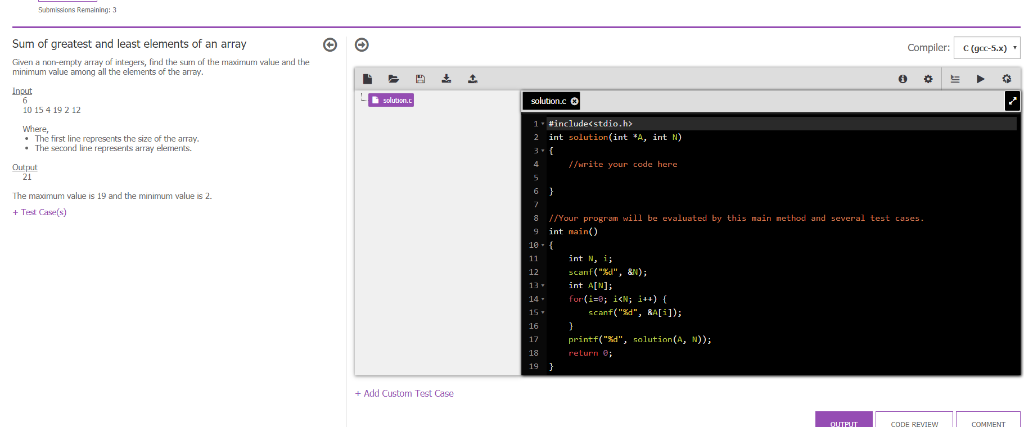Click the open folder icon

pyautogui.click(x=394, y=79)
